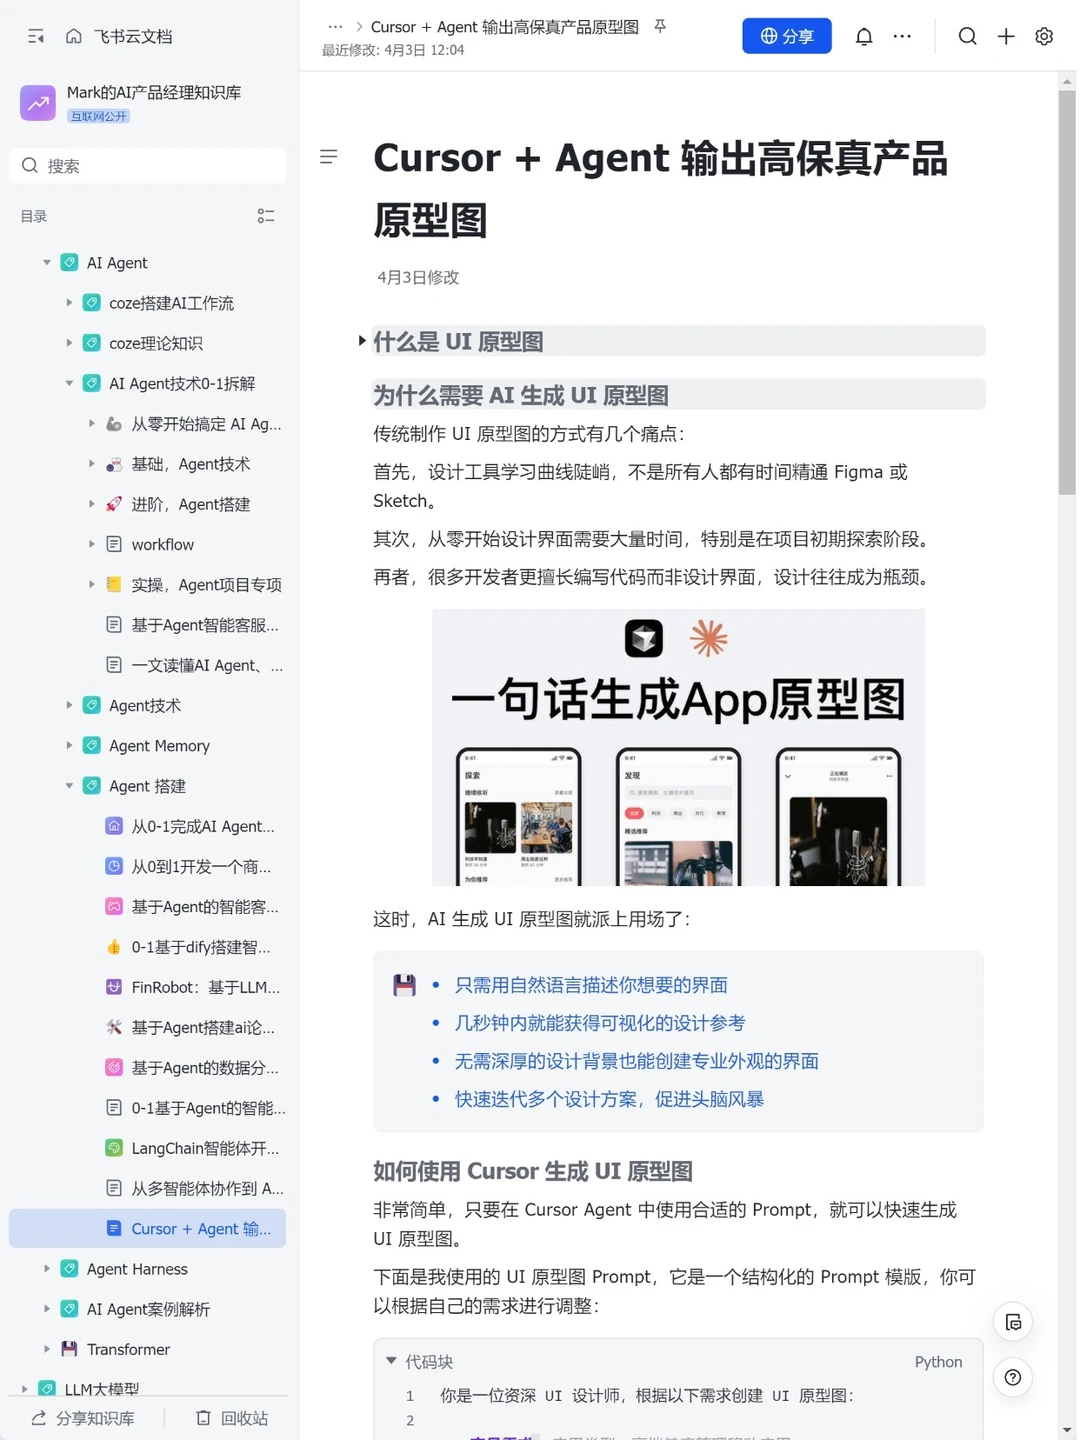This screenshot has height=1440, width=1080.
Task: Collapse the Agent 搭建 node
Action: click(69, 786)
